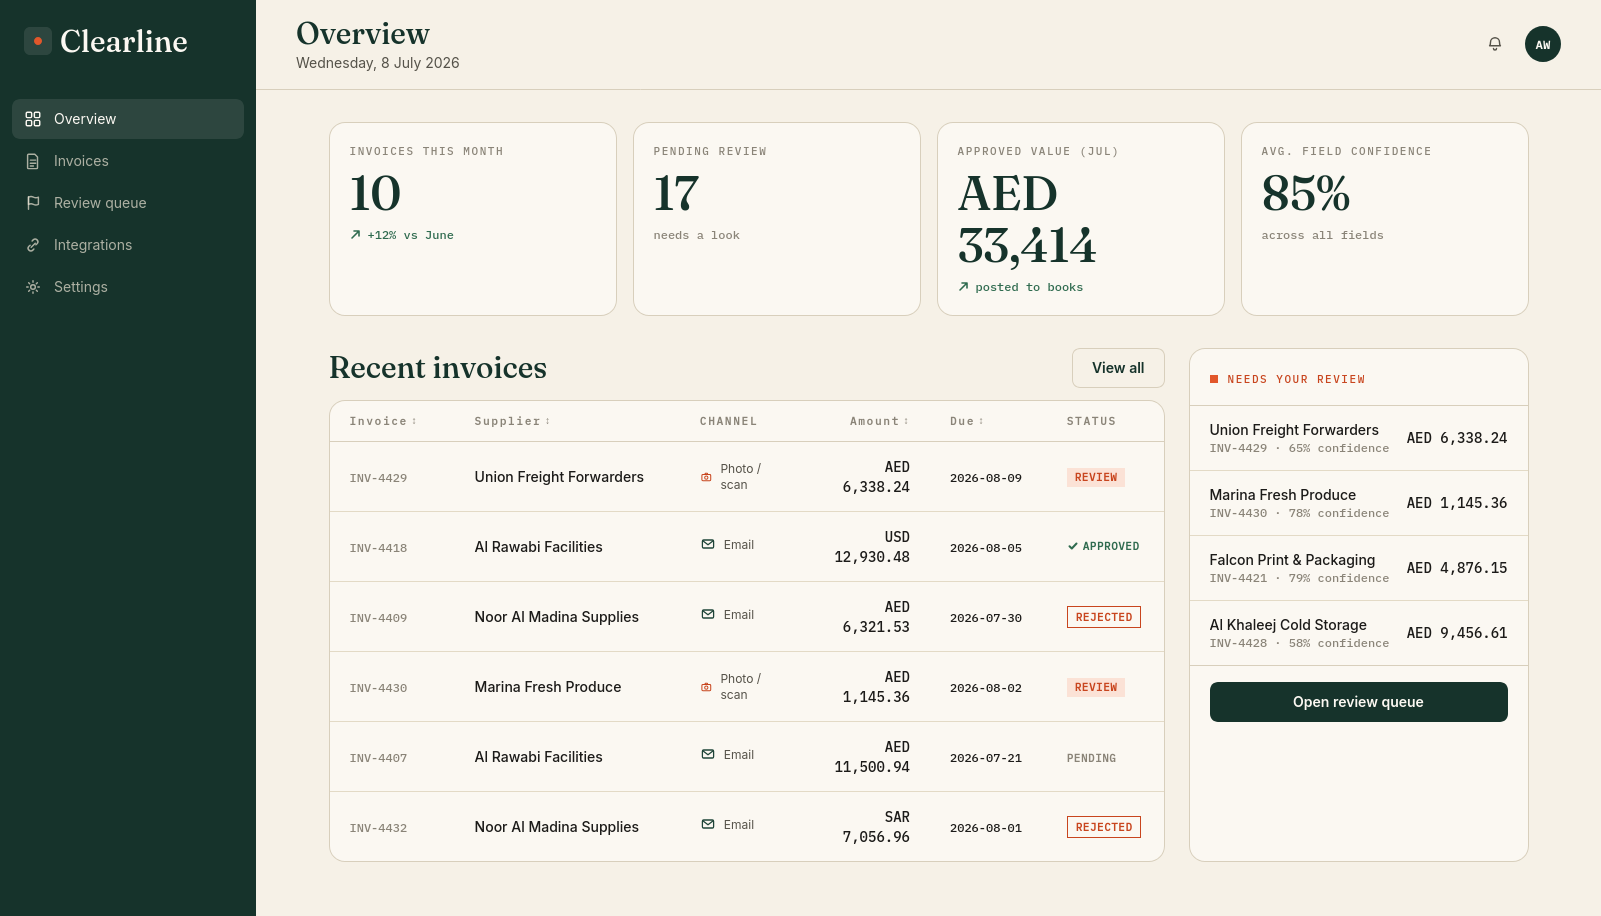The height and width of the screenshot is (916, 1601).
Task: Select the Pending Review card
Action: tap(777, 219)
